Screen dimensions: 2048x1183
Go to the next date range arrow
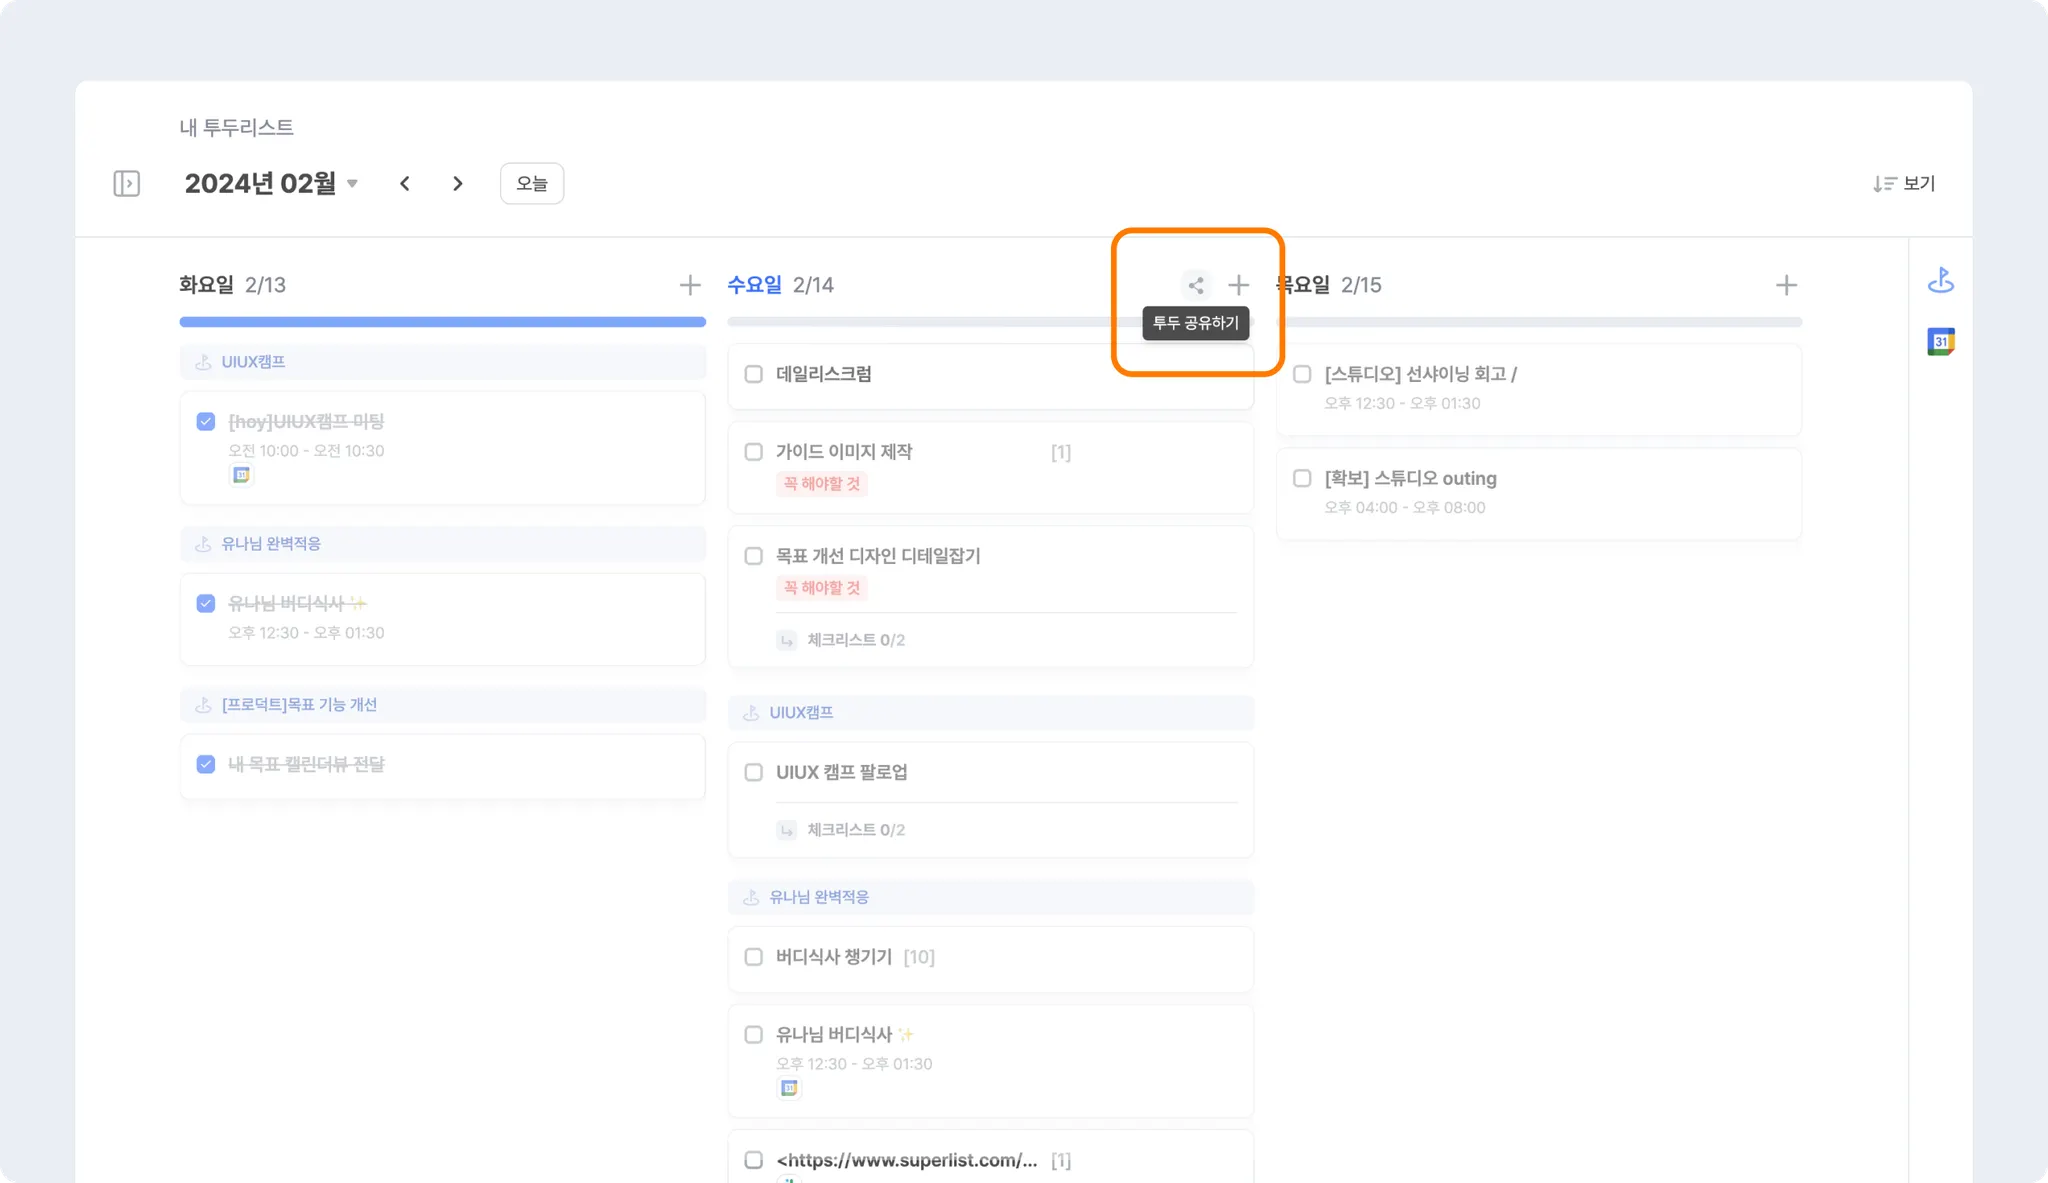pyautogui.click(x=458, y=184)
